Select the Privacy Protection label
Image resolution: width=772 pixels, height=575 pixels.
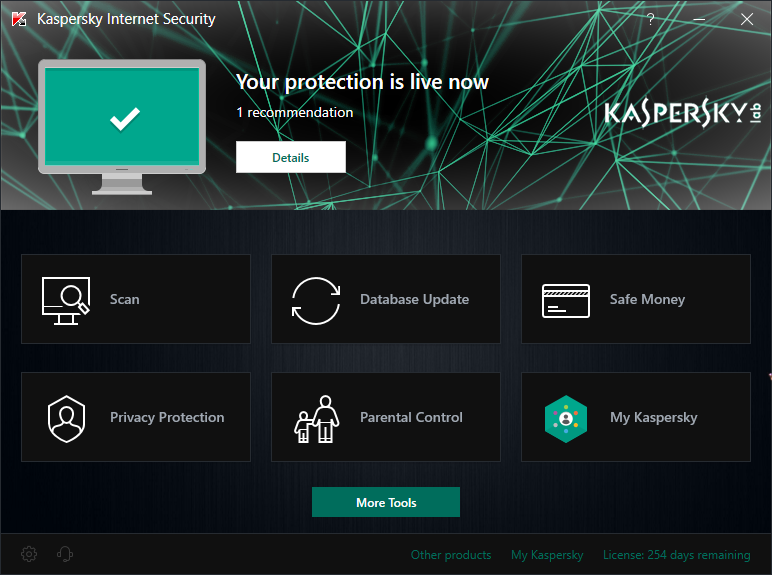click(167, 417)
